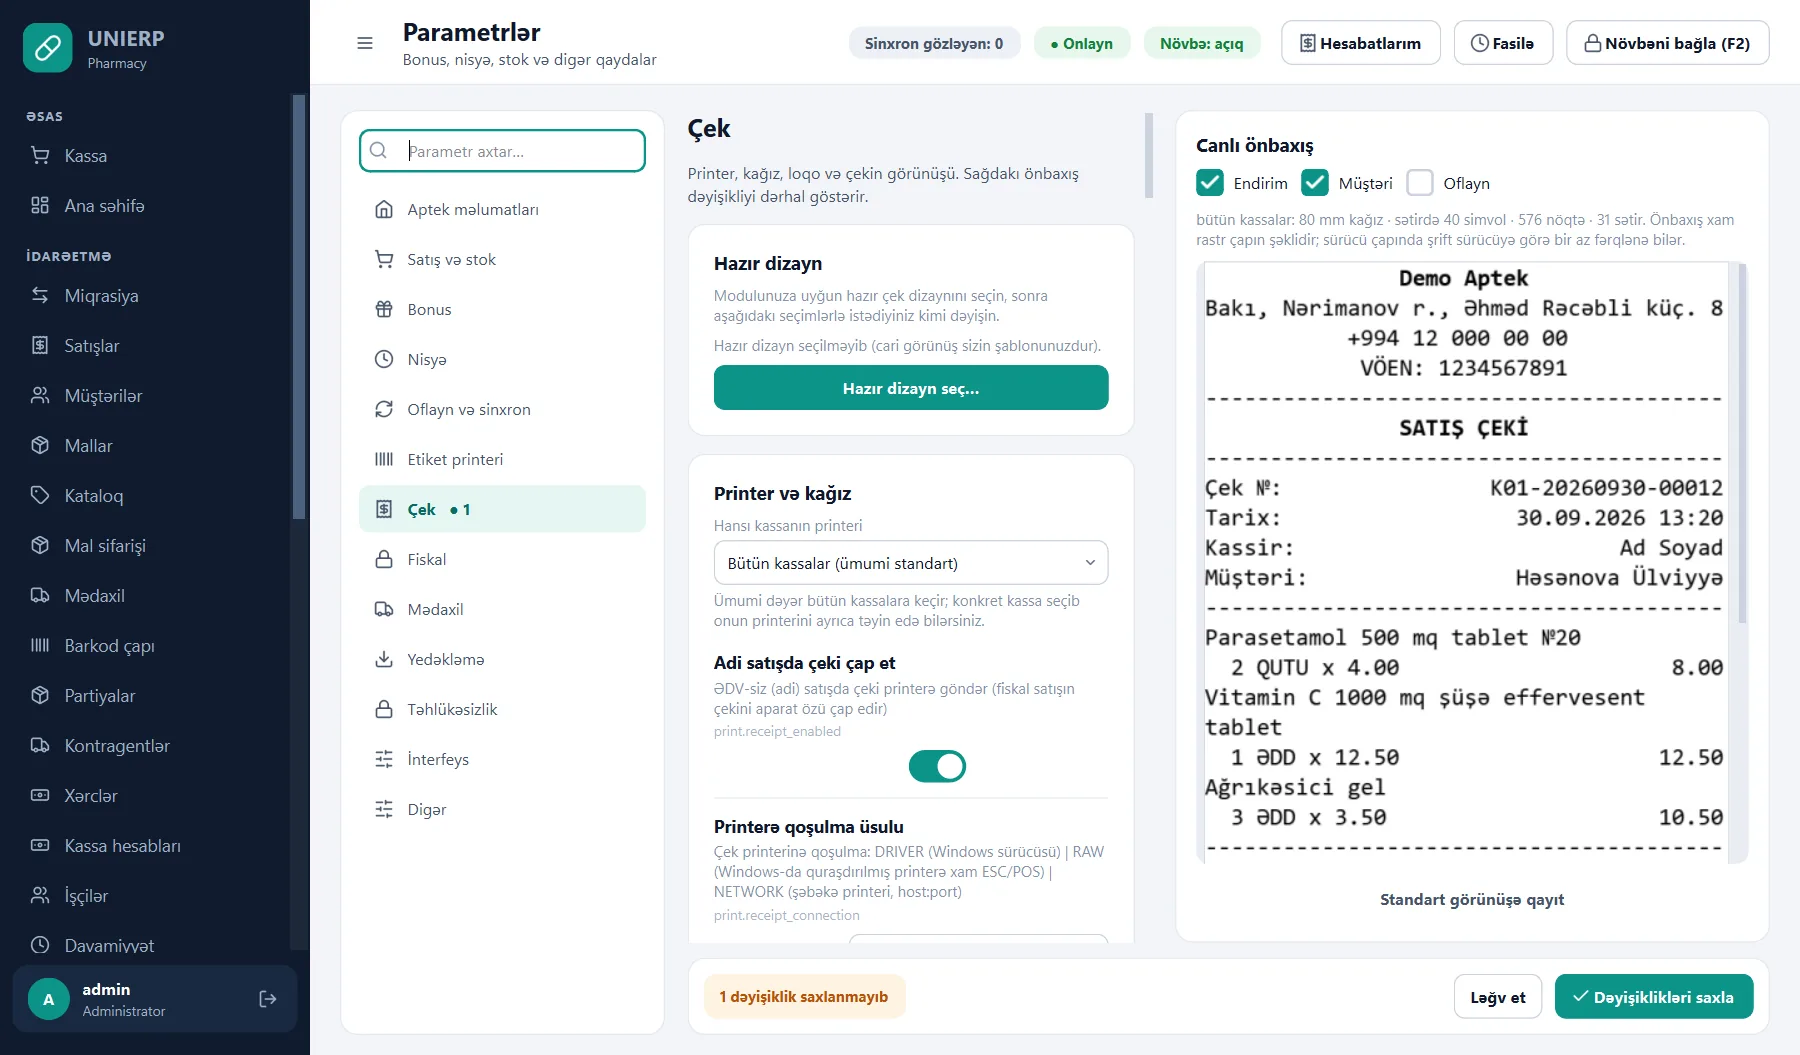Open Hesabatlarım from the top bar
Image resolution: width=1800 pixels, height=1055 pixels.
click(1361, 43)
